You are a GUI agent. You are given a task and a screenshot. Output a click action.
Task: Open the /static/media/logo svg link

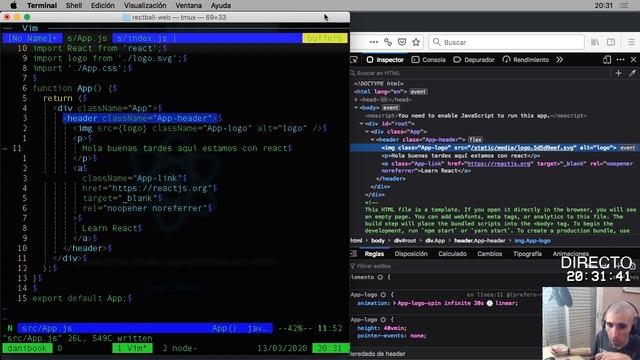[523, 148]
